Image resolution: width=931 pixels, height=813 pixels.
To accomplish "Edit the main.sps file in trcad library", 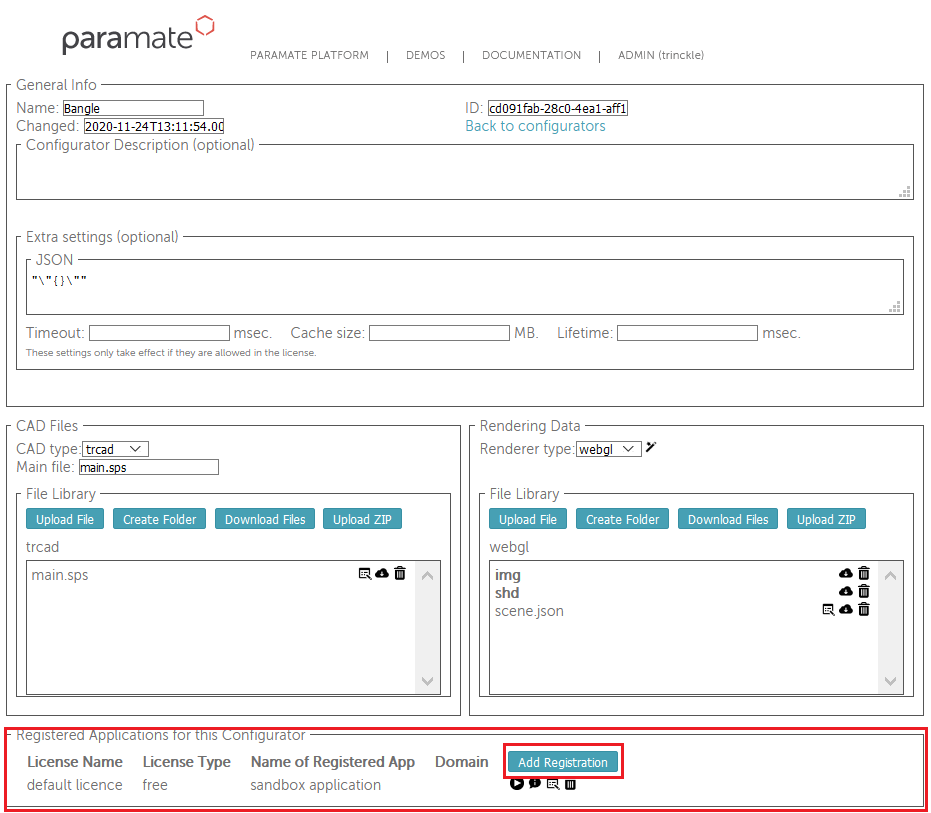I will click(365, 574).
